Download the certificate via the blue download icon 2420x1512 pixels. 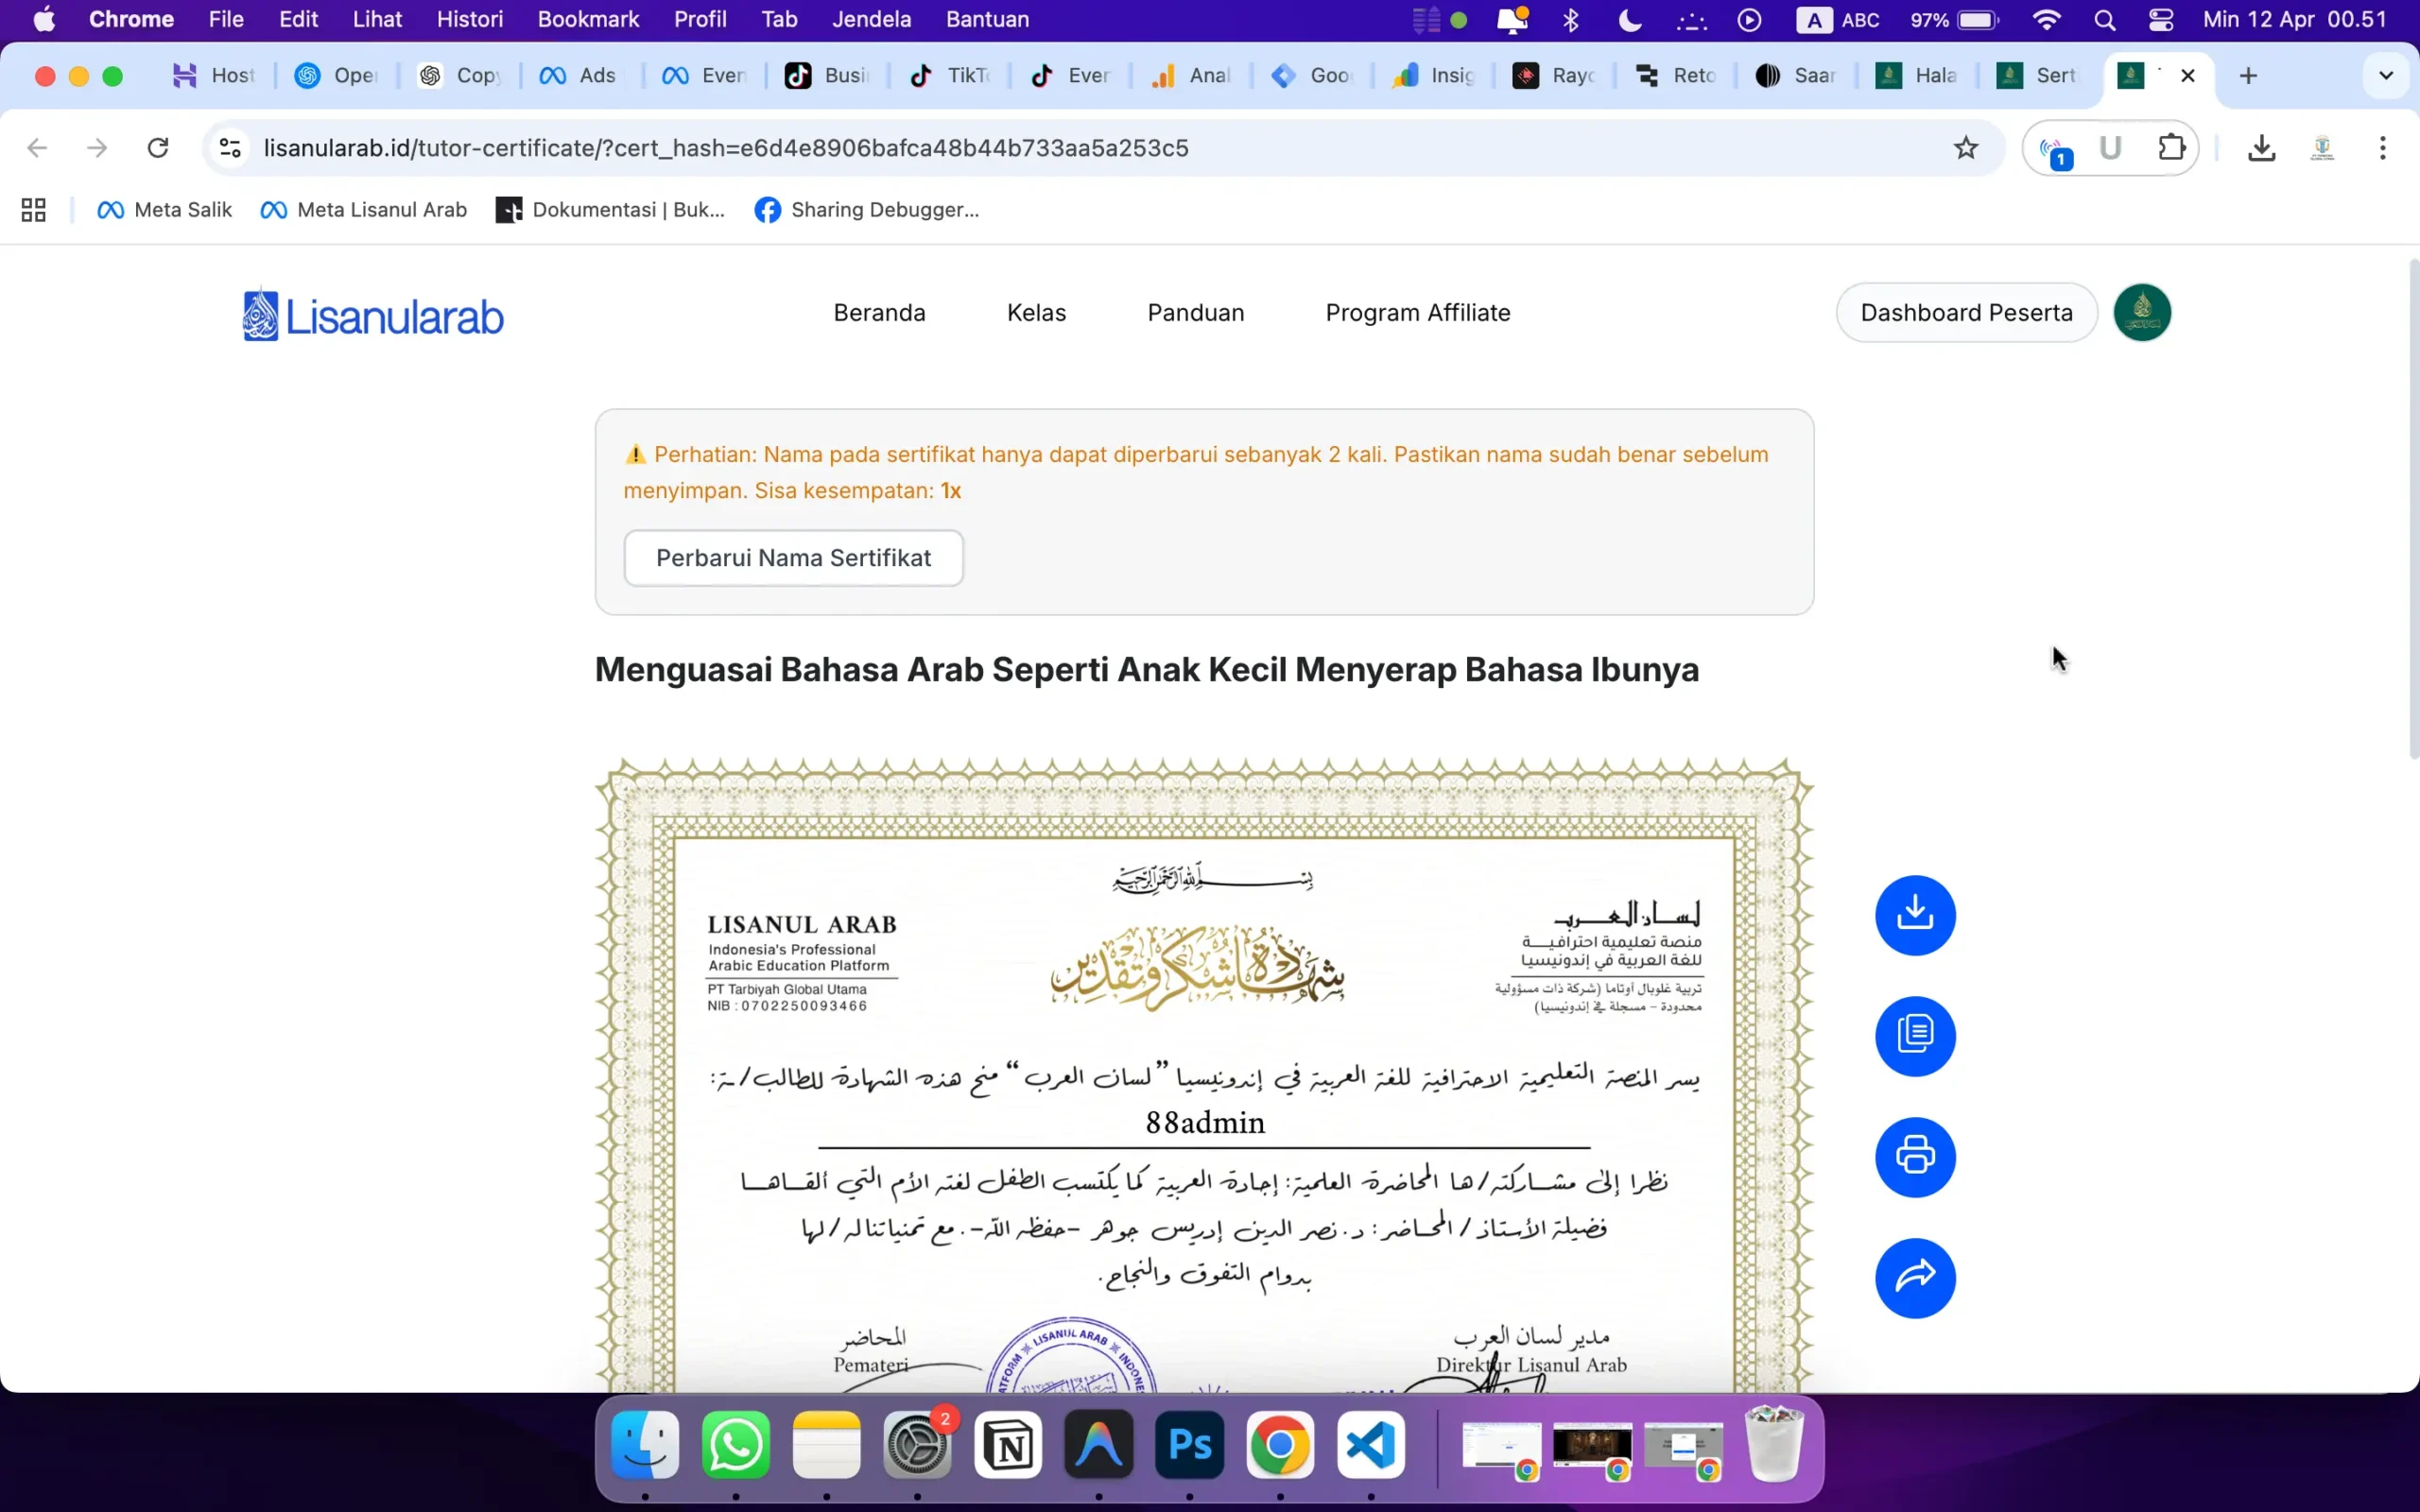tap(1913, 914)
